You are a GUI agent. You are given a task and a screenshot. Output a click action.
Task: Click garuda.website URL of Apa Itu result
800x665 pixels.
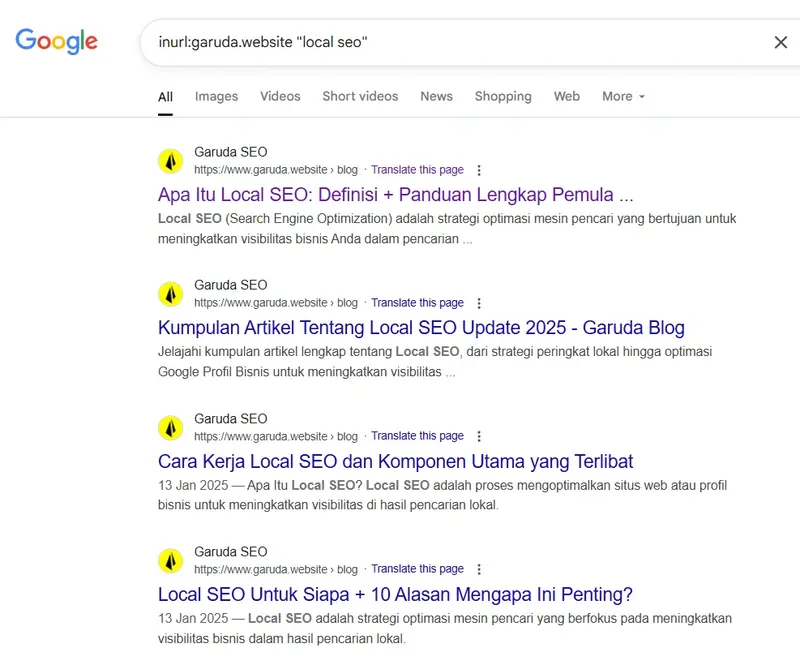276,170
